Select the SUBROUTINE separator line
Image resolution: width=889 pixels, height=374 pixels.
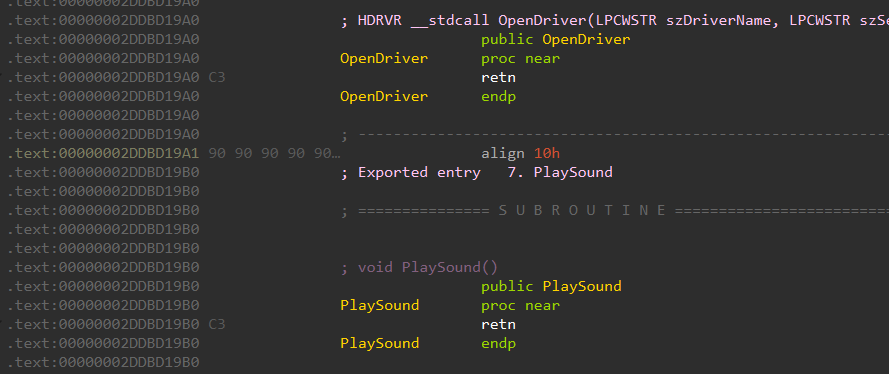click(x=615, y=211)
